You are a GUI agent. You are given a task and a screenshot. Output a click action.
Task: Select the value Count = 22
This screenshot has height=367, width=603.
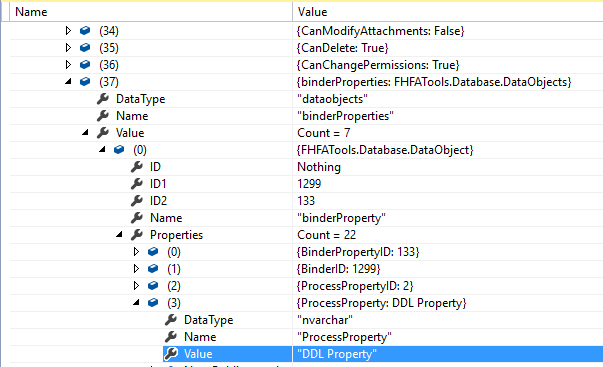pos(326,235)
